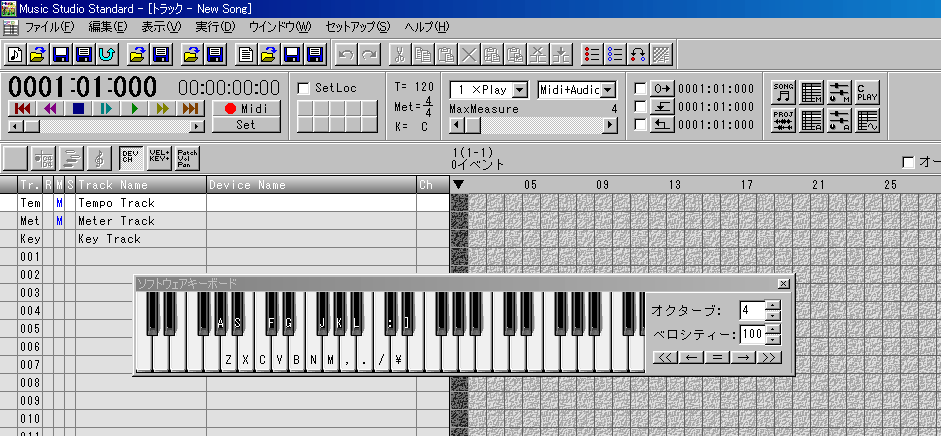
Task: Tick the checkbox beside the punch-in arrow button
Action: 641,107
